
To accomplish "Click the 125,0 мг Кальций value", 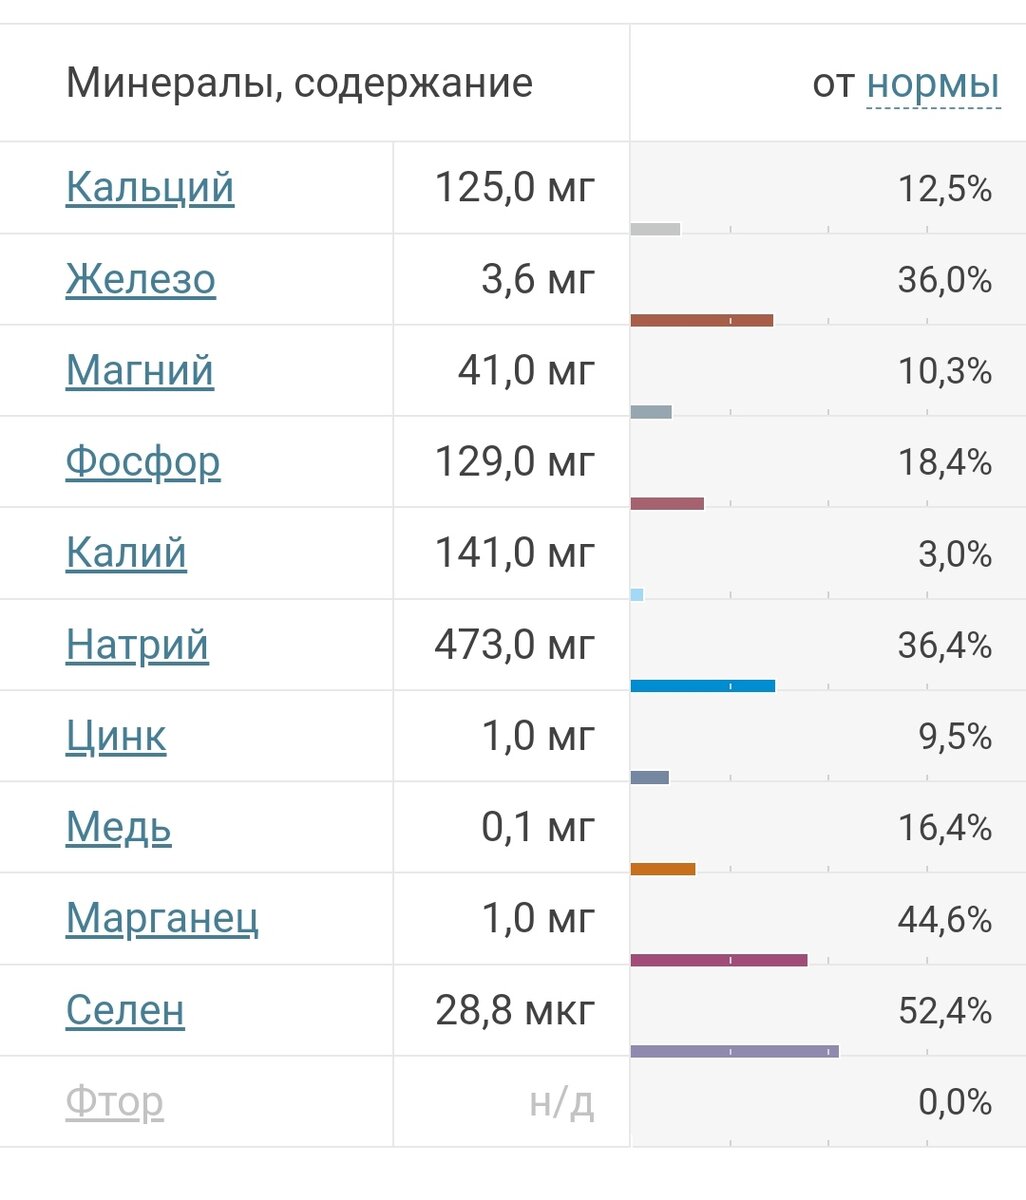I will [513, 186].
